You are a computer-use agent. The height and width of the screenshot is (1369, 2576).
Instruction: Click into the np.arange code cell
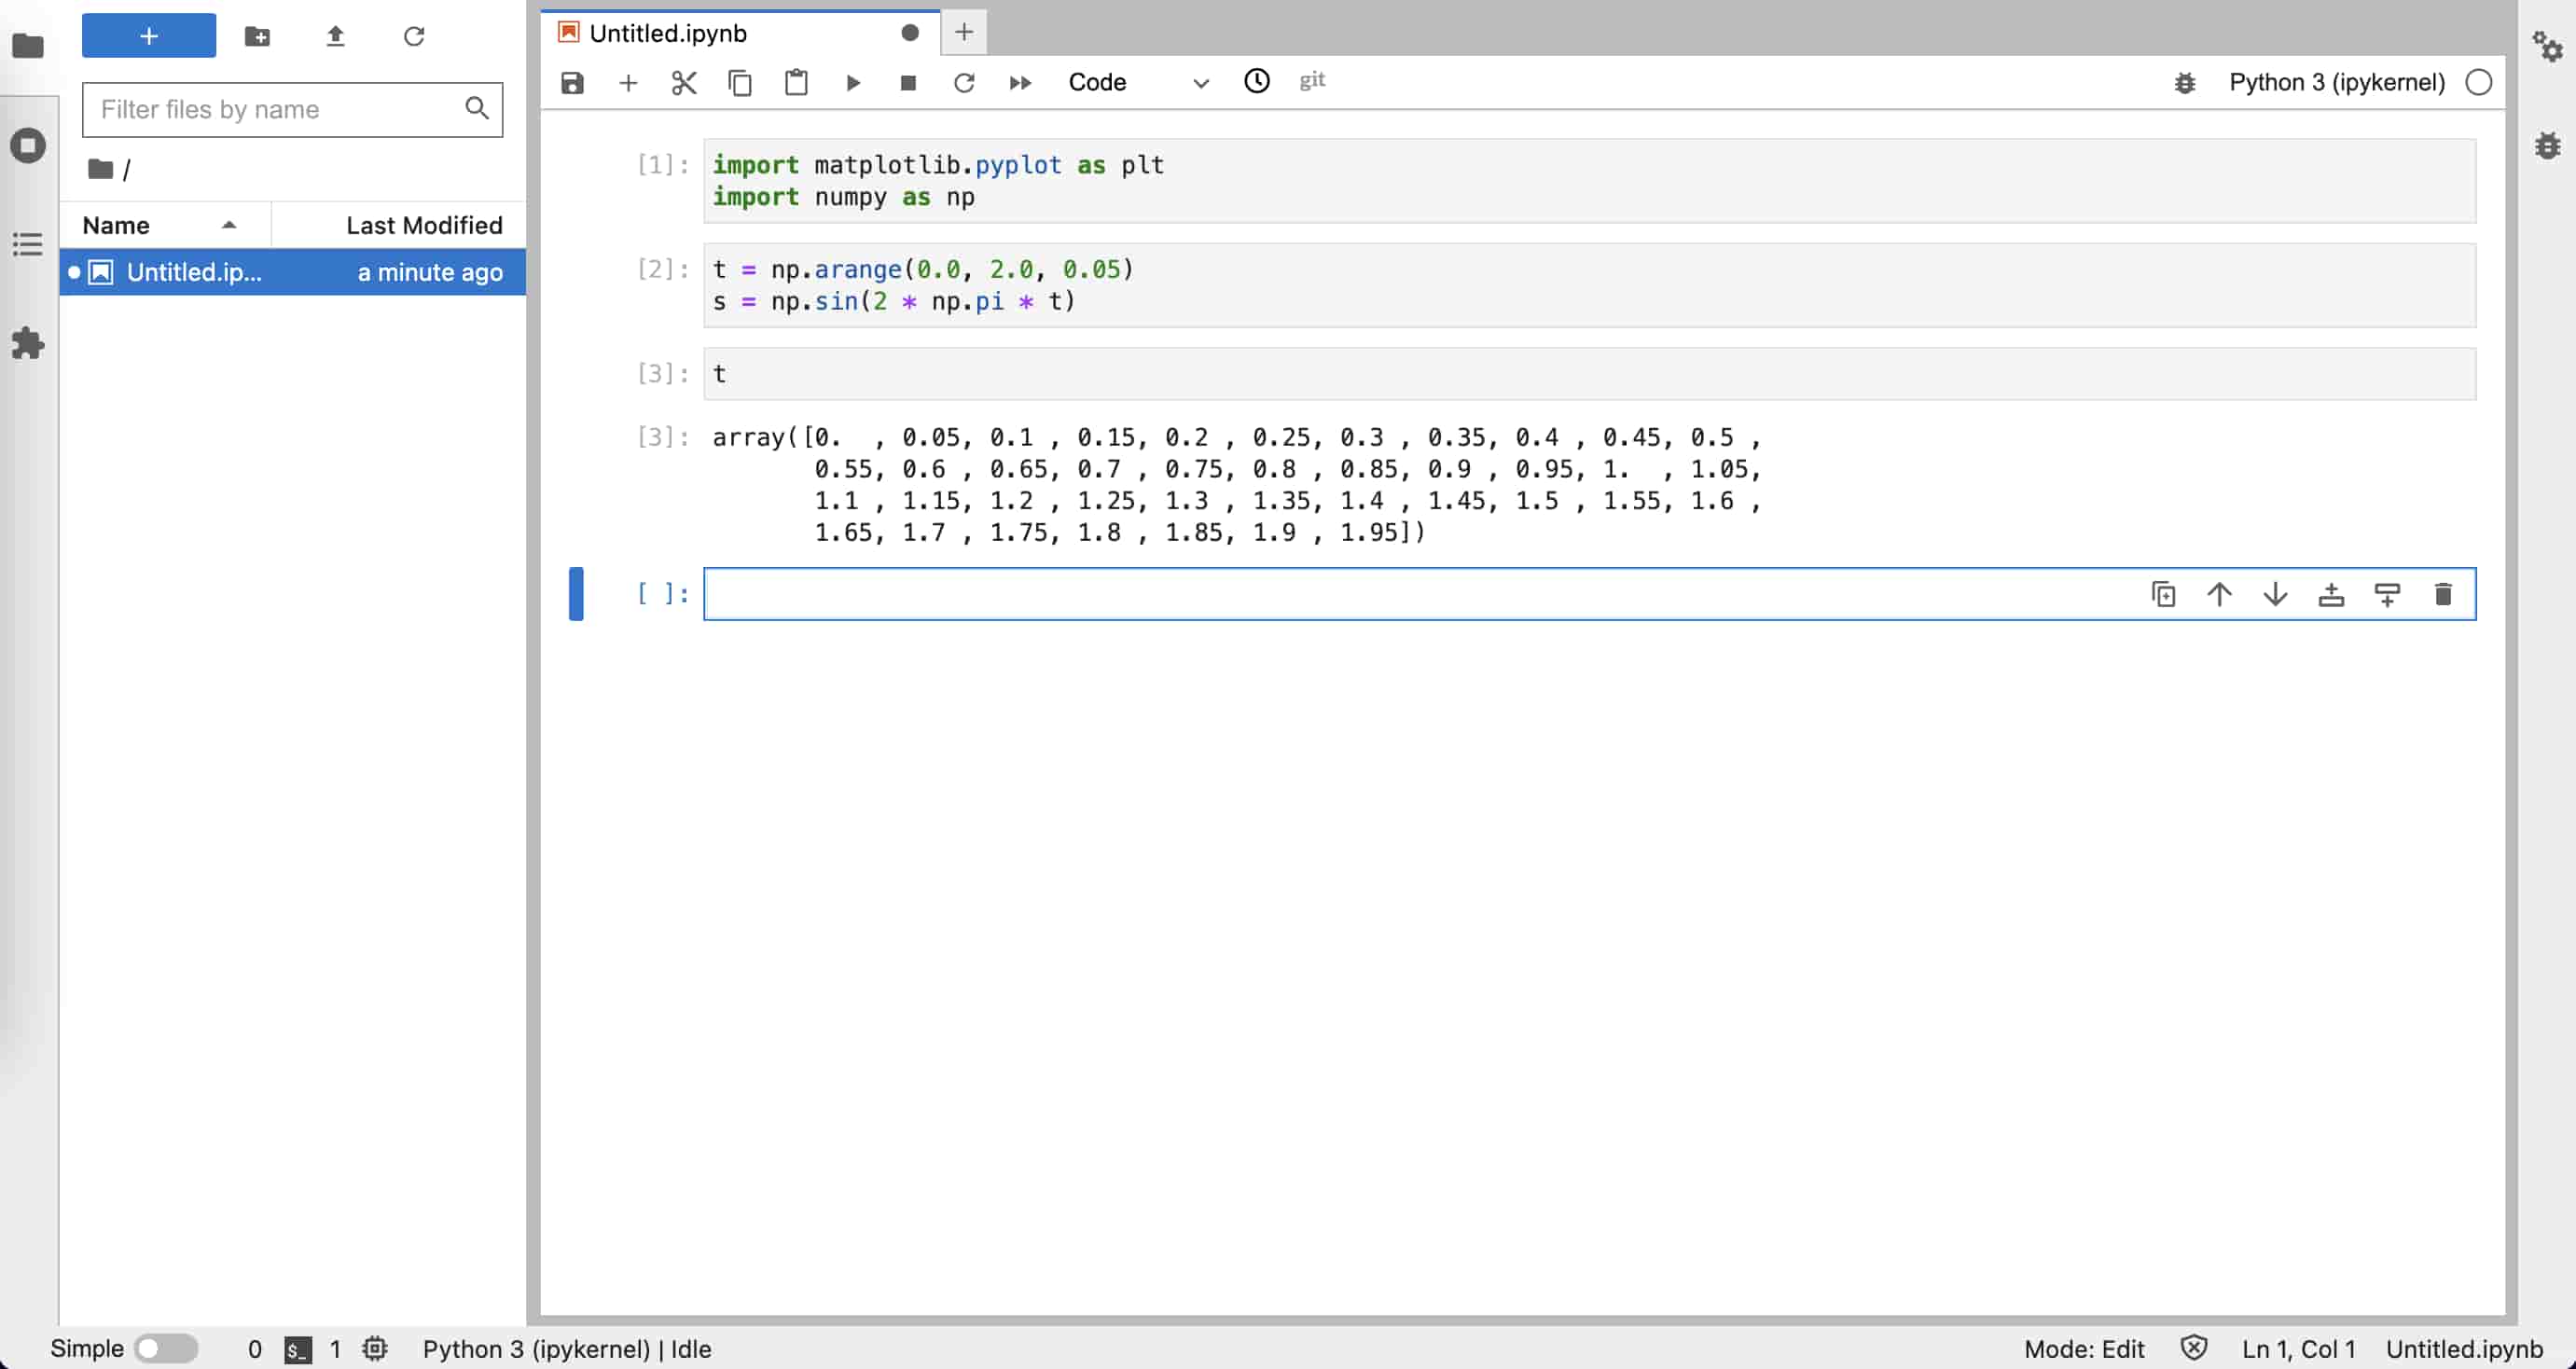click(x=1590, y=285)
